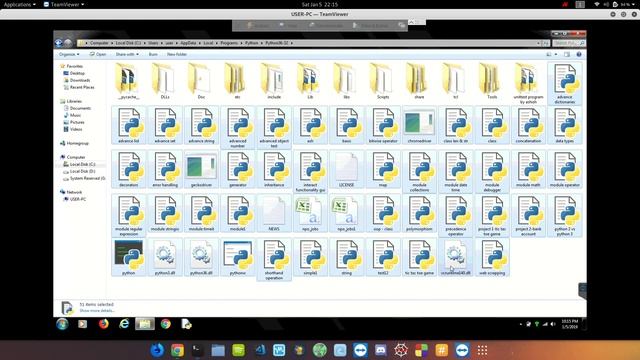The image size is (640, 360).
Task: Select the tcl folder
Action: tap(456, 81)
